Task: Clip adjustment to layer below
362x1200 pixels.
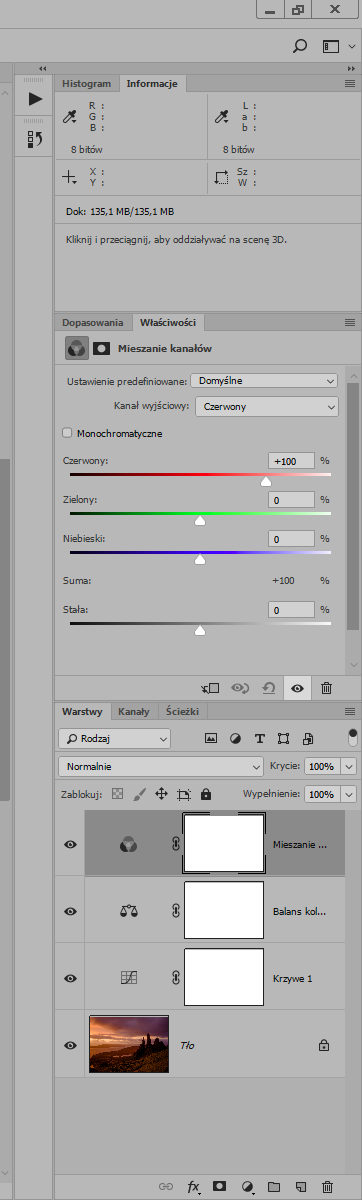Action: pos(210,688)
